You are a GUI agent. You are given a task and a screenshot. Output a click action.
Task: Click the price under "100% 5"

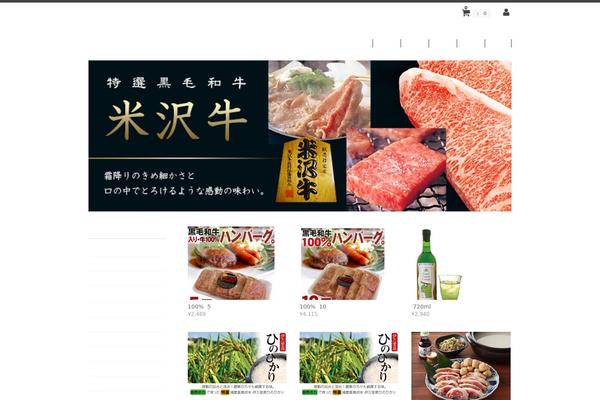(x=197, y=314)
